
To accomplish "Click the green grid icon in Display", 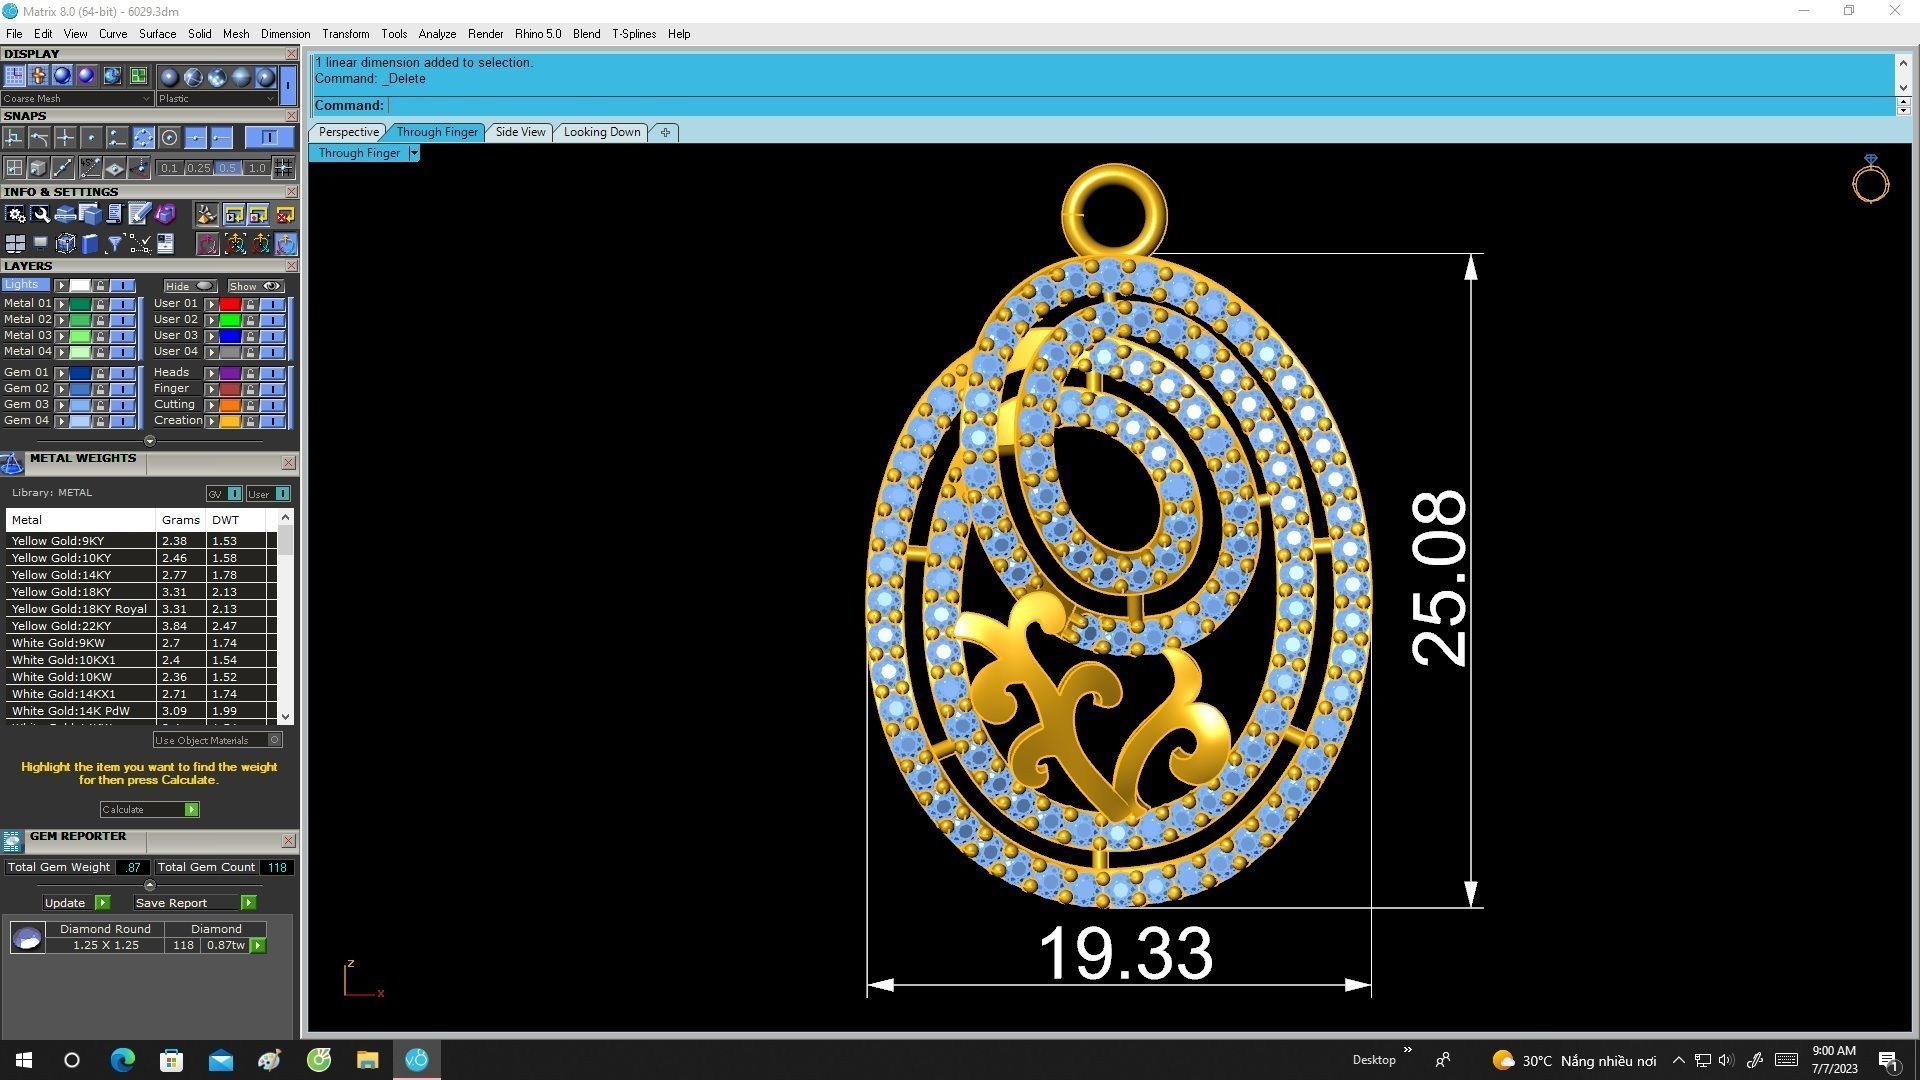I will tap(138, 76).
